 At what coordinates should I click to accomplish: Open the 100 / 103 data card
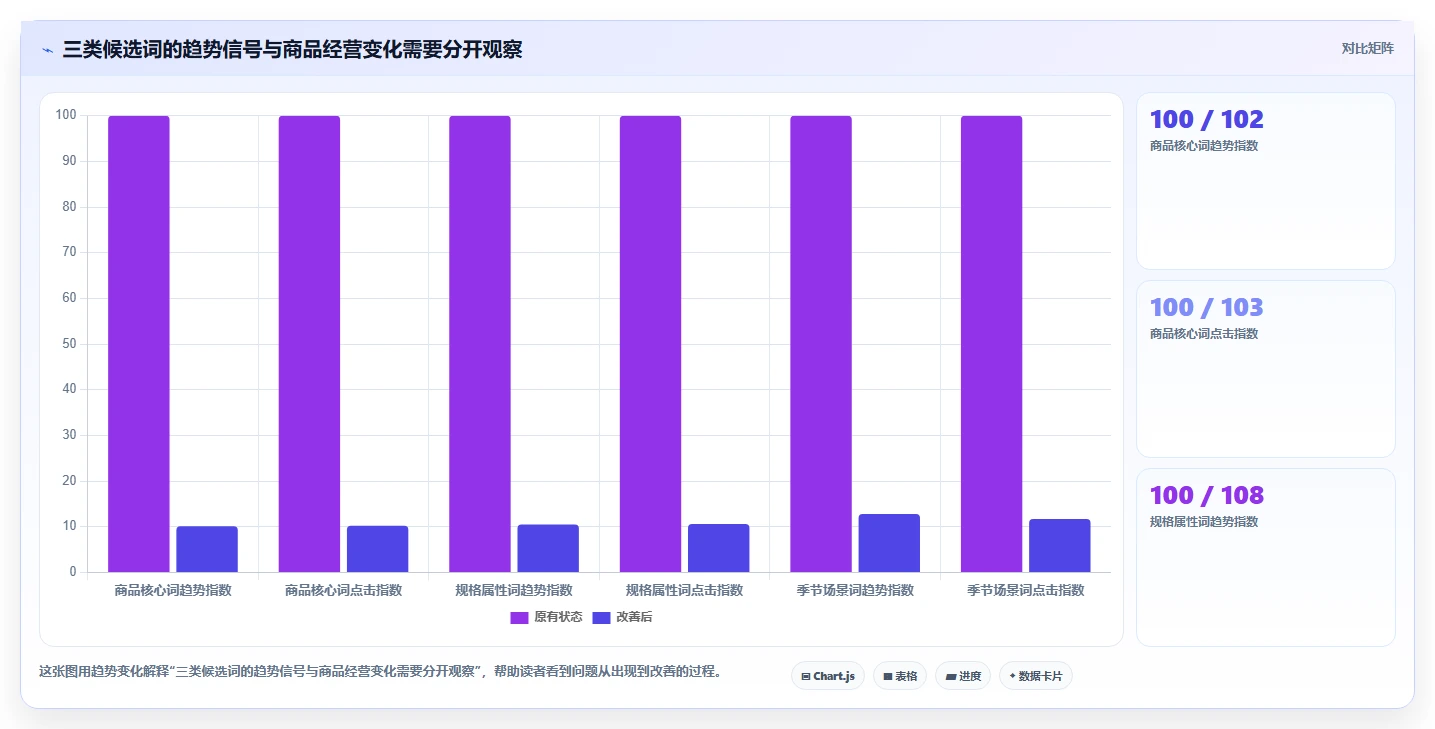(1265, 369)
